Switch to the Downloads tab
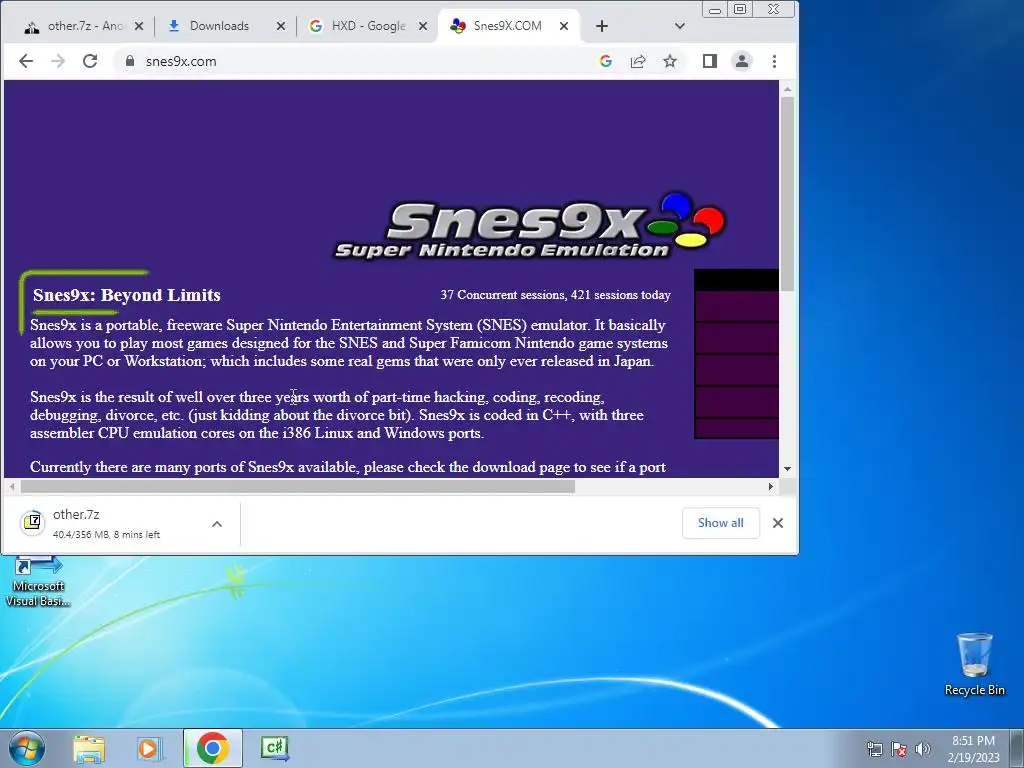The image size is (1024, 768). [219, 26]
